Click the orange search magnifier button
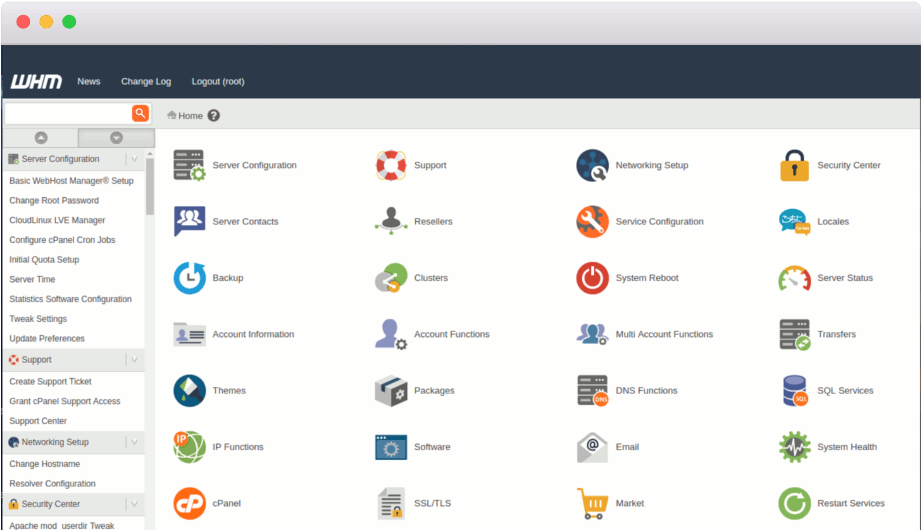The width and height of the screenshot is (921, 530). click(140, 113)
